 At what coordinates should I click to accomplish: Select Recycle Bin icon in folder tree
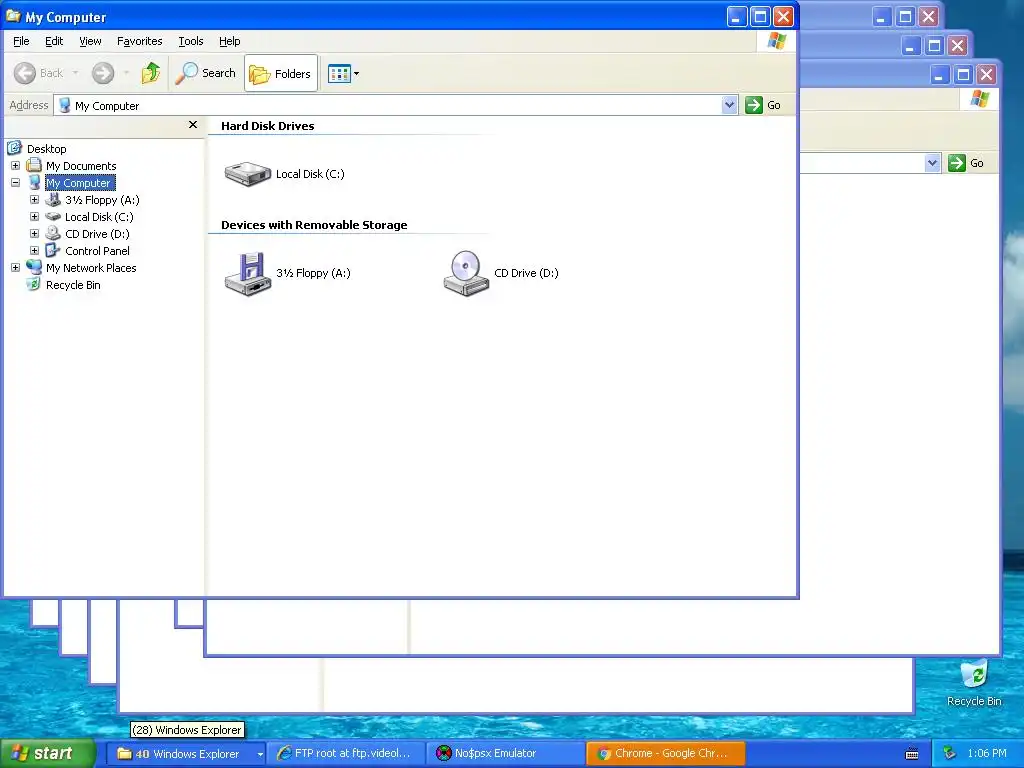(33, 284)
